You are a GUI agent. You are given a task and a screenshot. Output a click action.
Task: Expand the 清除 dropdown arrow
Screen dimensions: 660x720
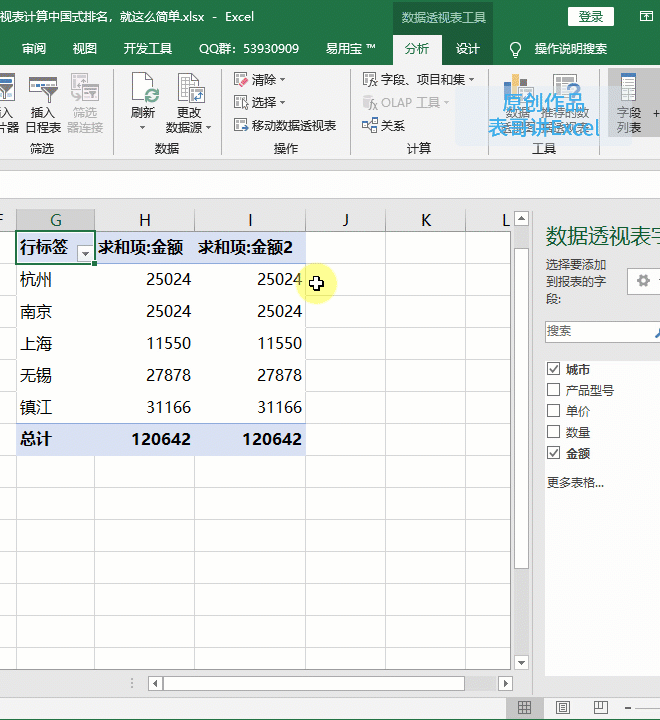(282, 79)
